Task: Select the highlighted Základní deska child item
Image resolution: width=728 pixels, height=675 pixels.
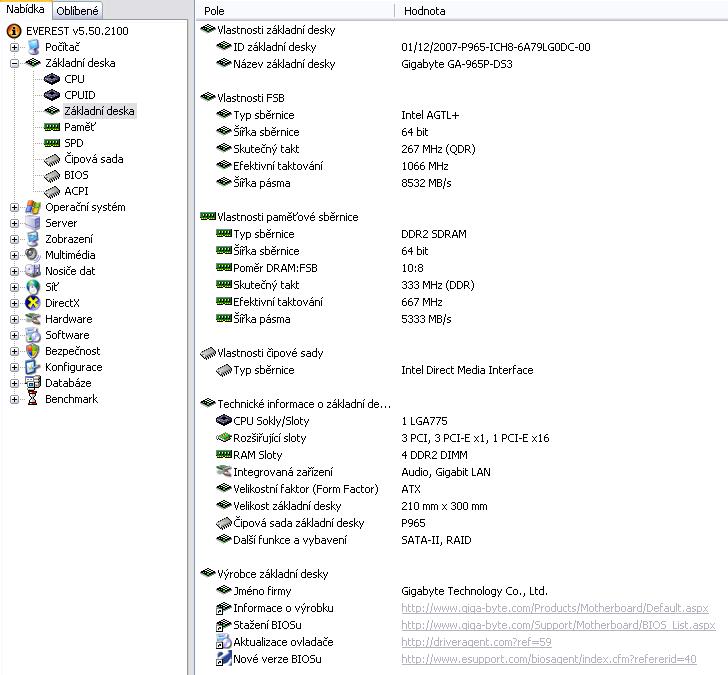Action: tap(99, 111)
